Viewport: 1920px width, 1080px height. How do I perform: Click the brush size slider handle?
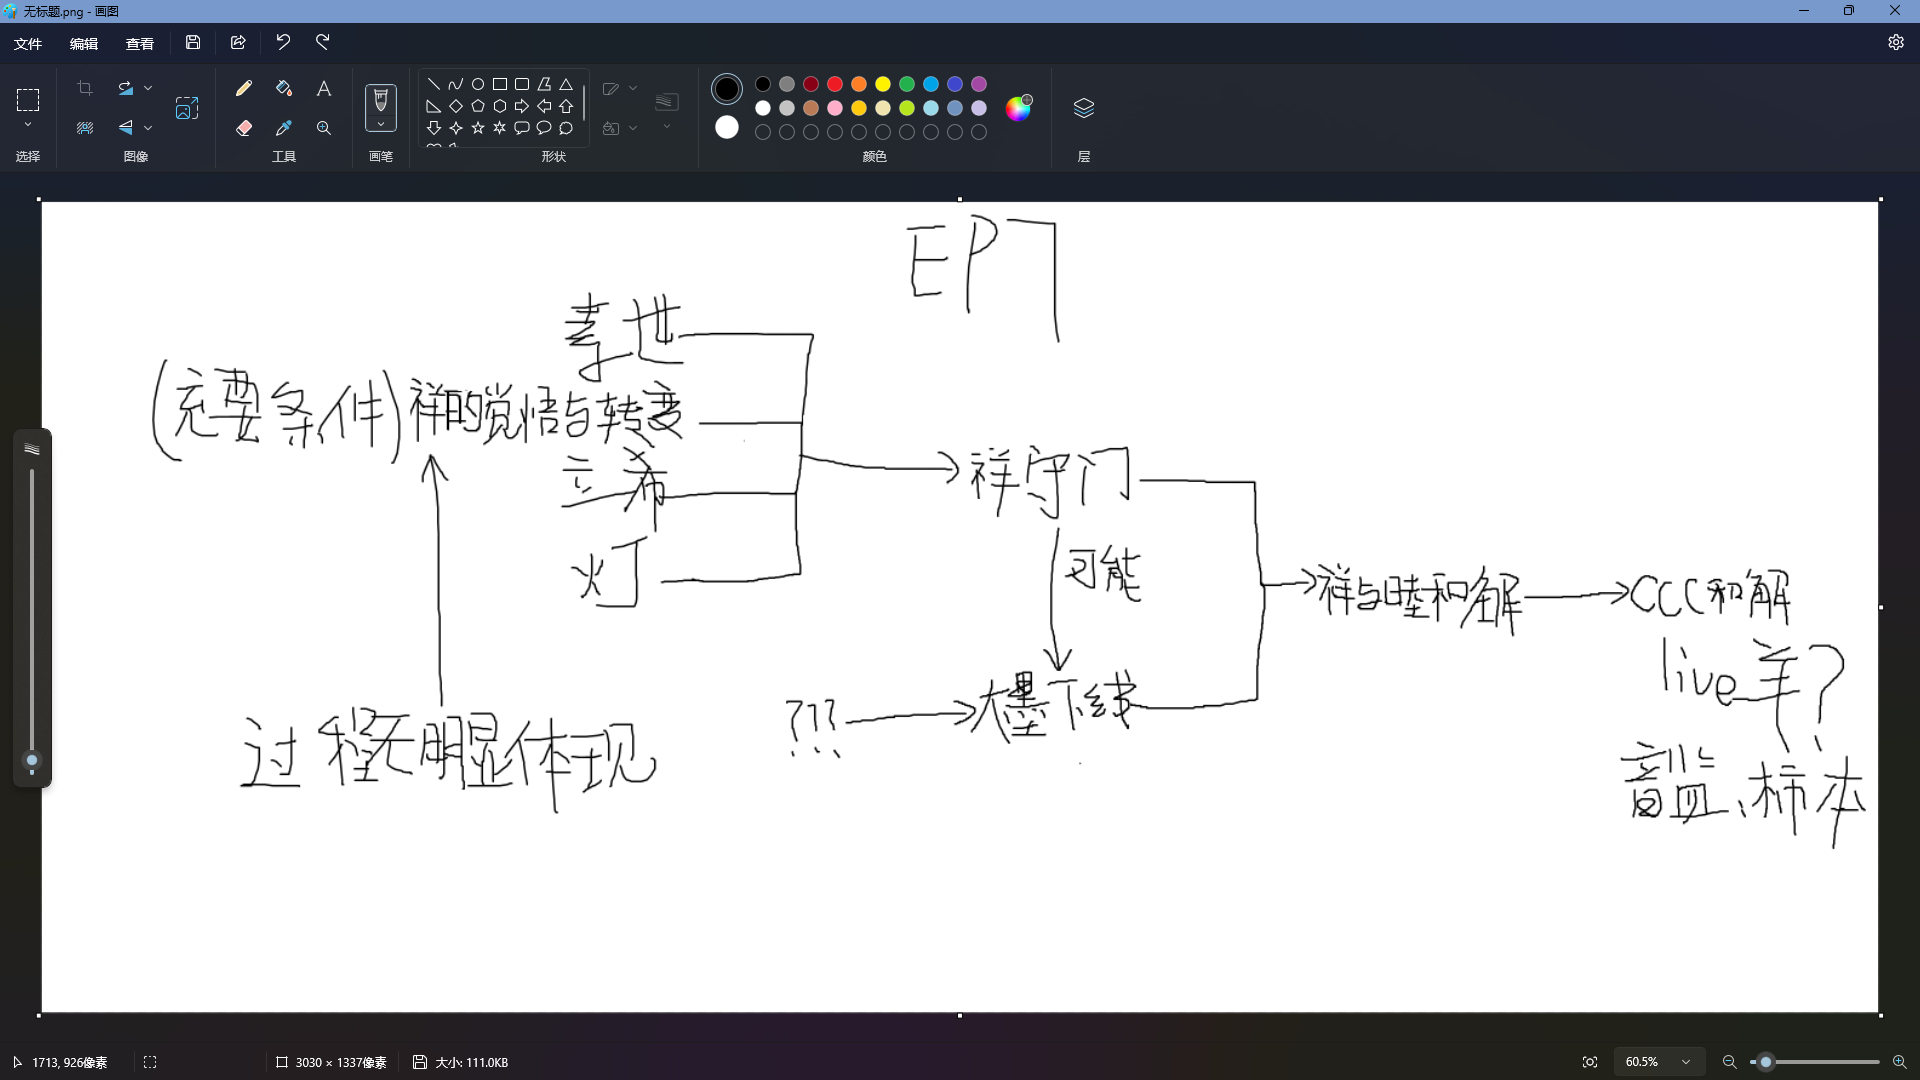click(32, 762)
